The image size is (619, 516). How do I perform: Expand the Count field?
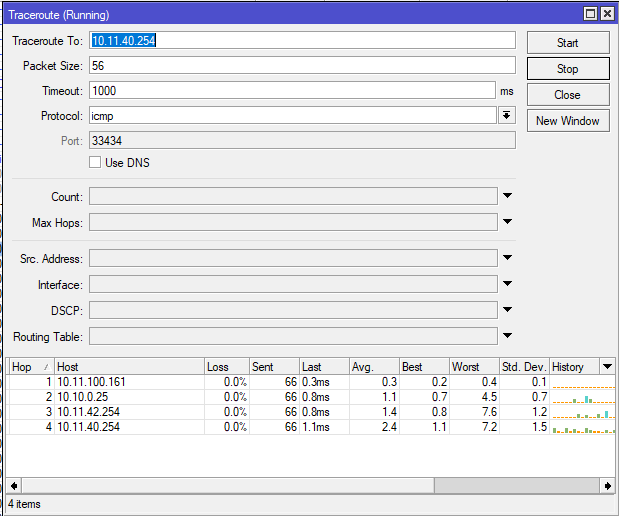point(507,196)
